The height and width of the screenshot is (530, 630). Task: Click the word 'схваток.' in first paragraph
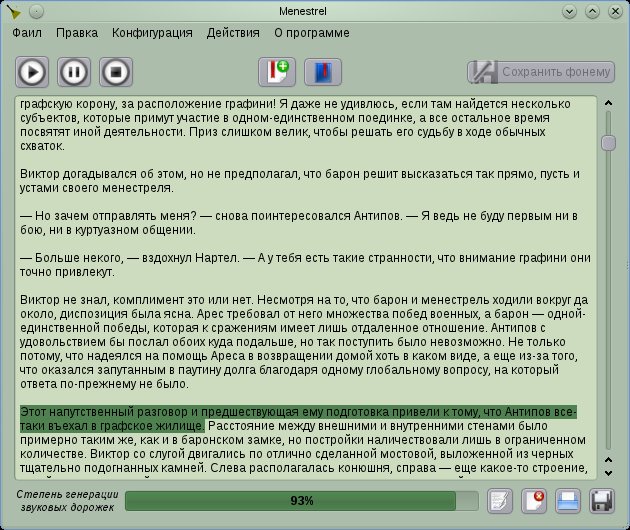click(43, 146)
